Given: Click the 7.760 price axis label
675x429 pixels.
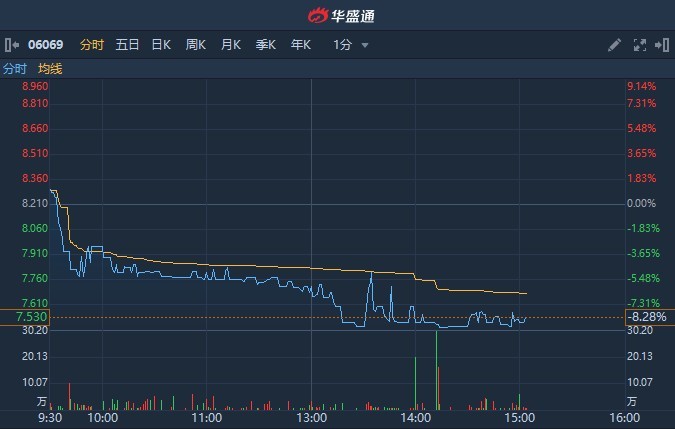Looking at the screenshot, I should [35, 278].
